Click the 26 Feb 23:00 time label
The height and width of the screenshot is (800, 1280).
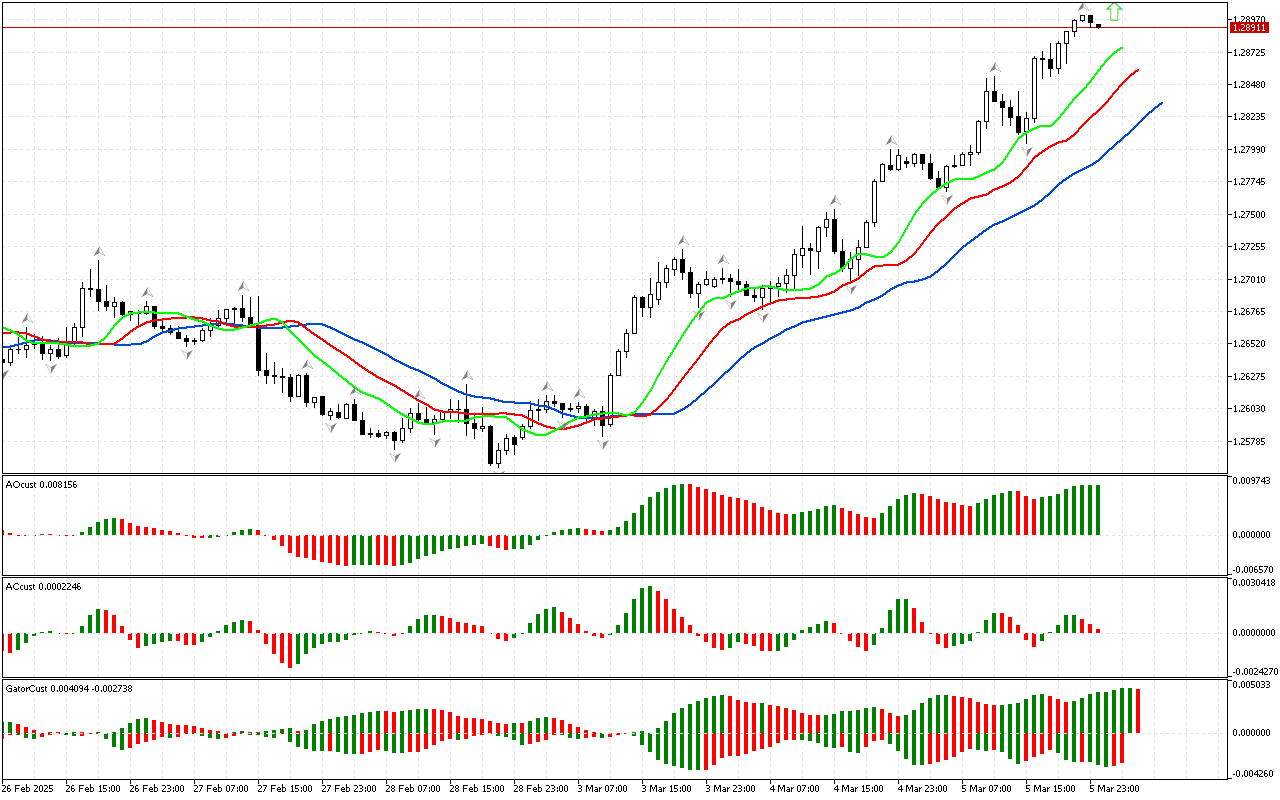(x=156, y=789)
